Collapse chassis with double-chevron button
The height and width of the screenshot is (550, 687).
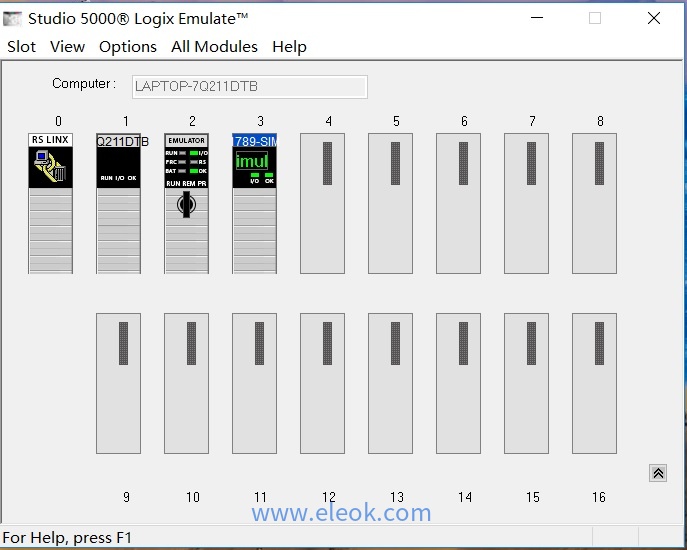658,473
